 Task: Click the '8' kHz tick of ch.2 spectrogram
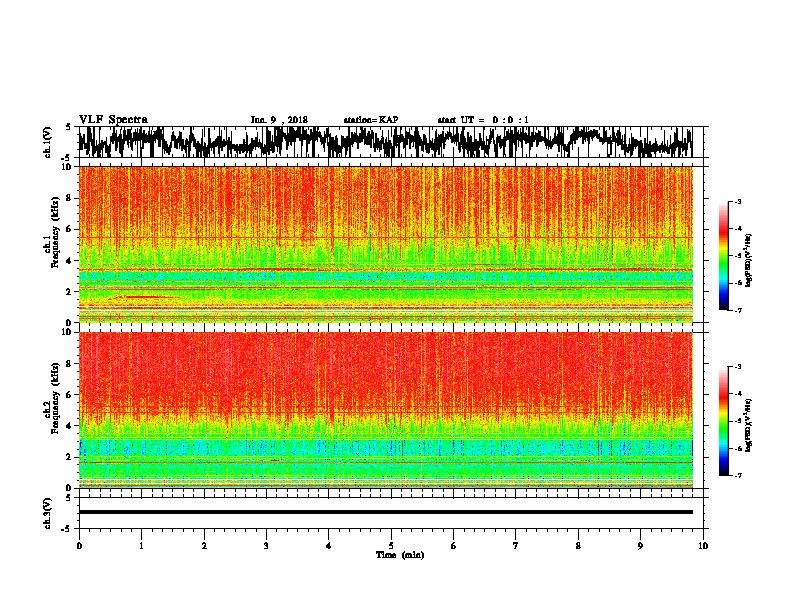click(x=69, y=364)
